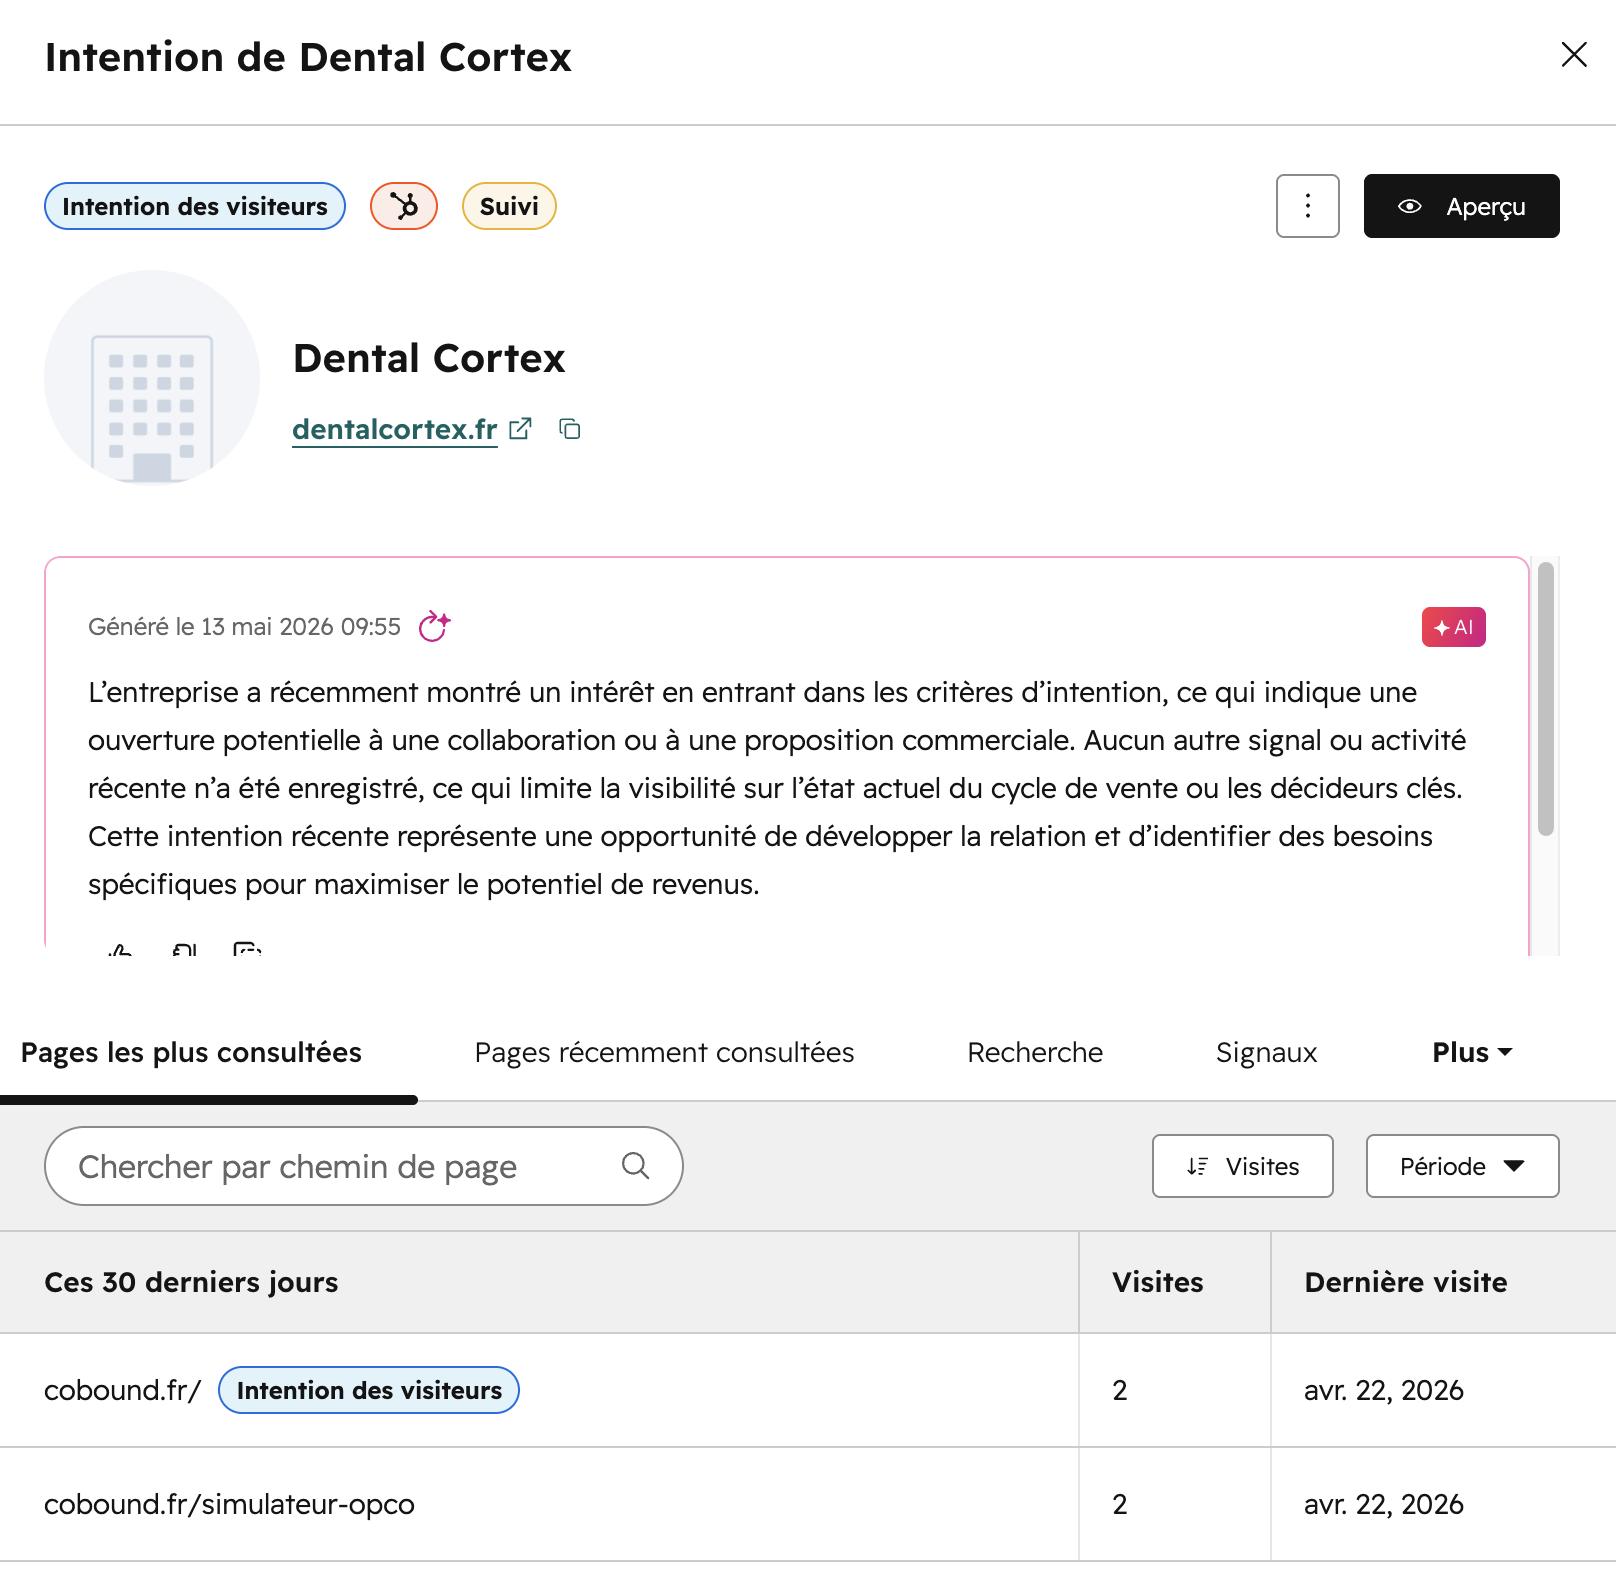
Task: Open the three-dot more options menu
Action: (1308, 206)
